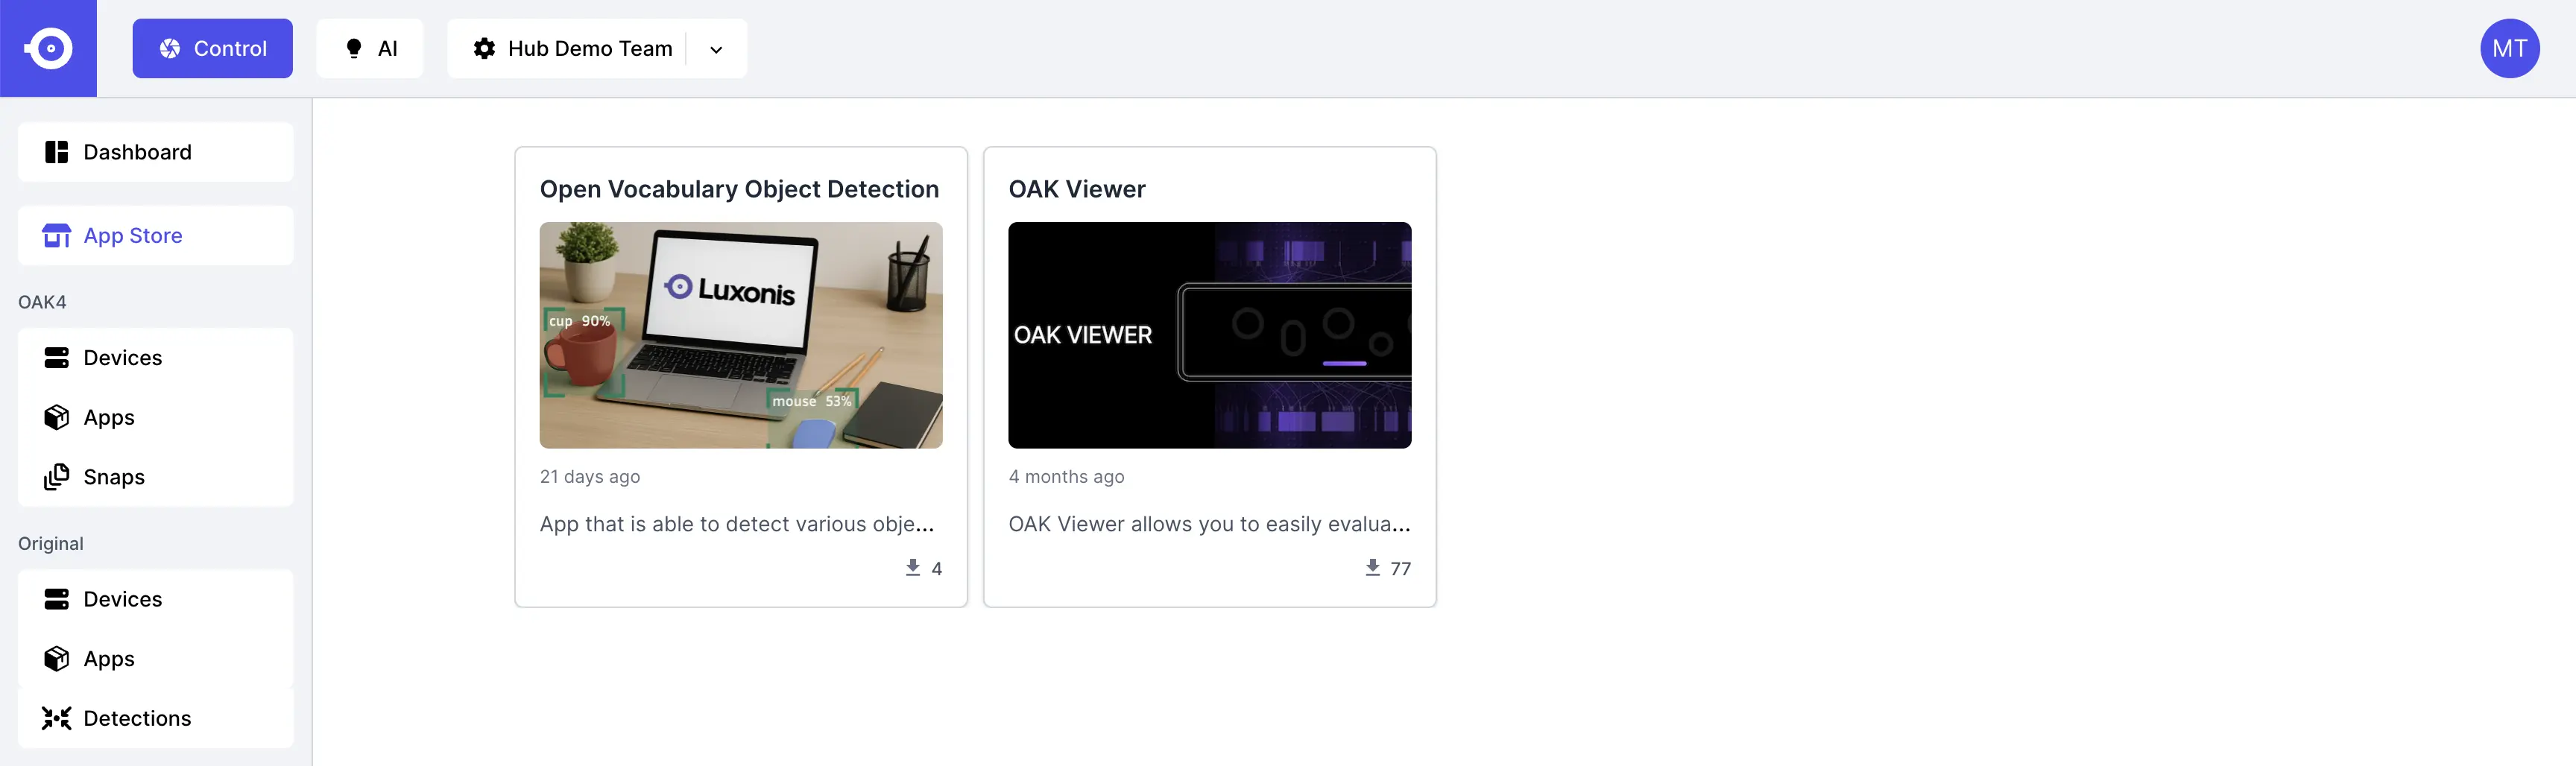This screenshot has width=2576, height=766.
Task: Click the OAK4 Snaps icon
Action: click(x=56, y=477)
